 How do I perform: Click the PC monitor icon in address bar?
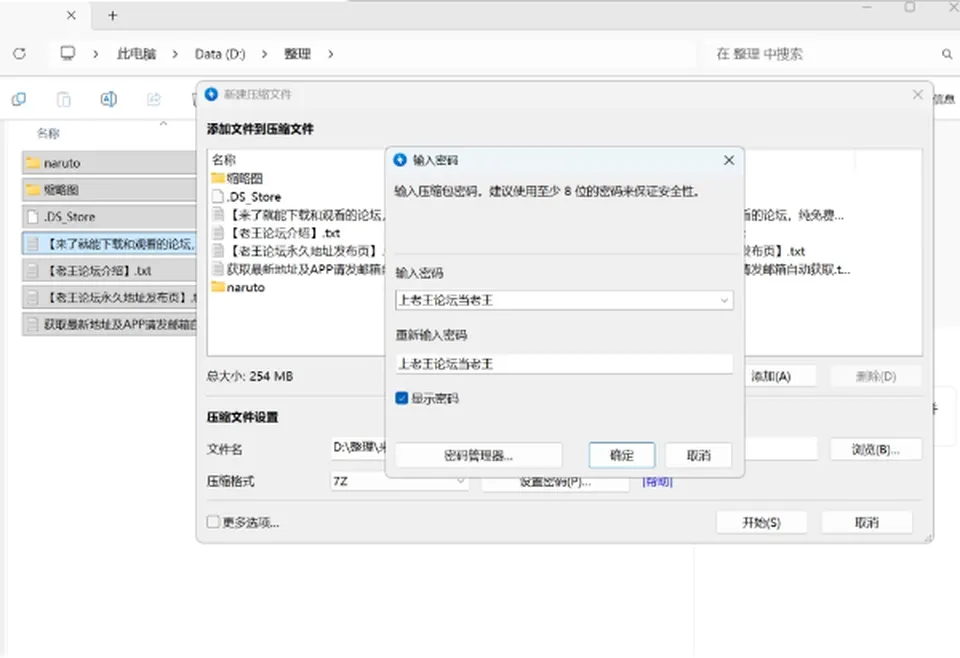[67, 53]
